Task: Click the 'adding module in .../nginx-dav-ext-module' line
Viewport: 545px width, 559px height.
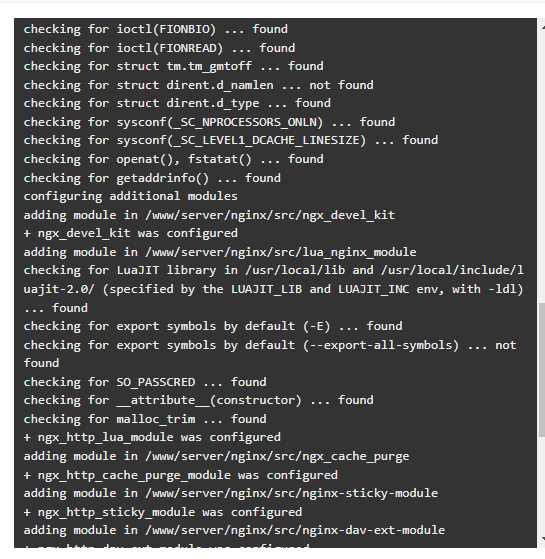Action: click(234, 530)
